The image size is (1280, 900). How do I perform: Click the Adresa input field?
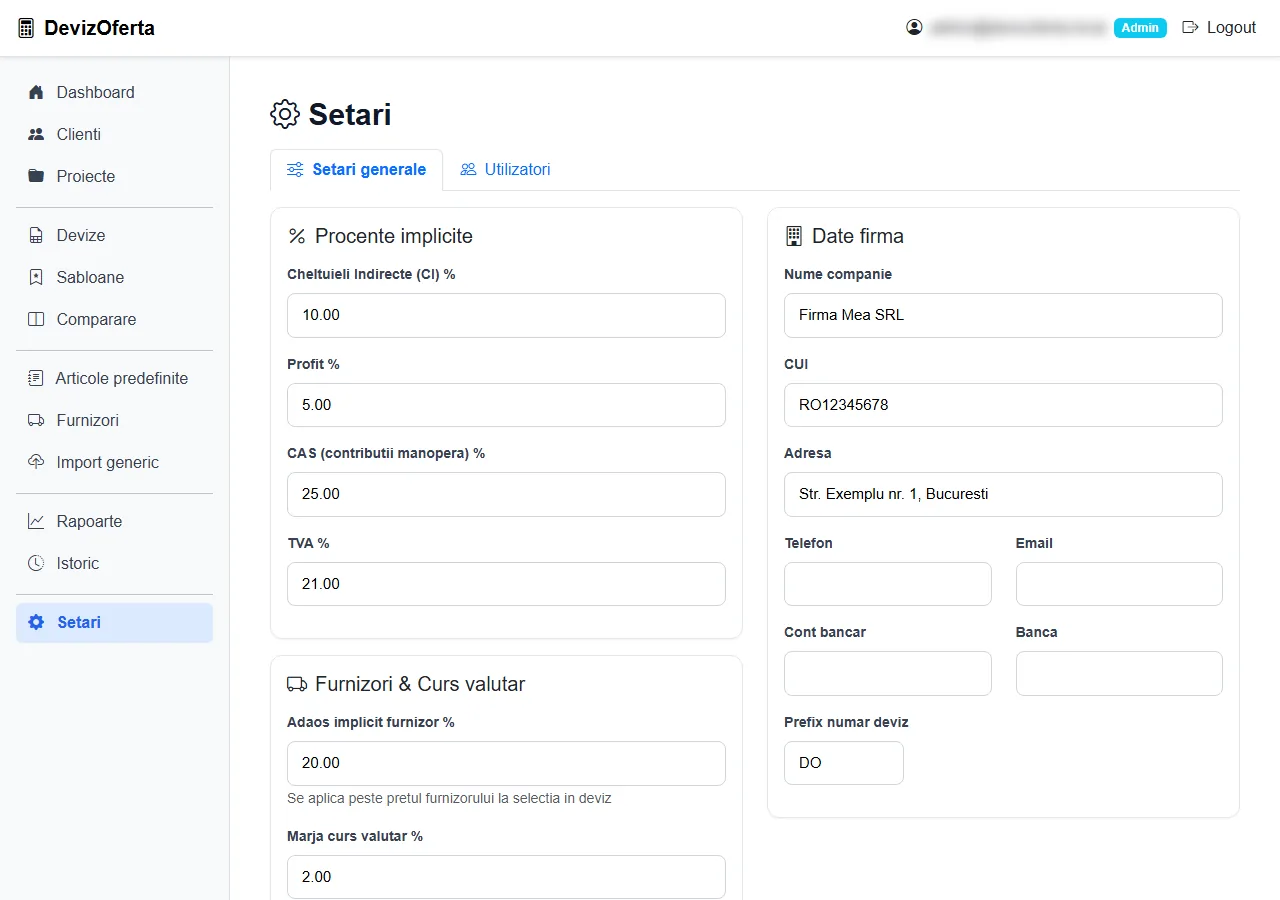point(1003,494)
